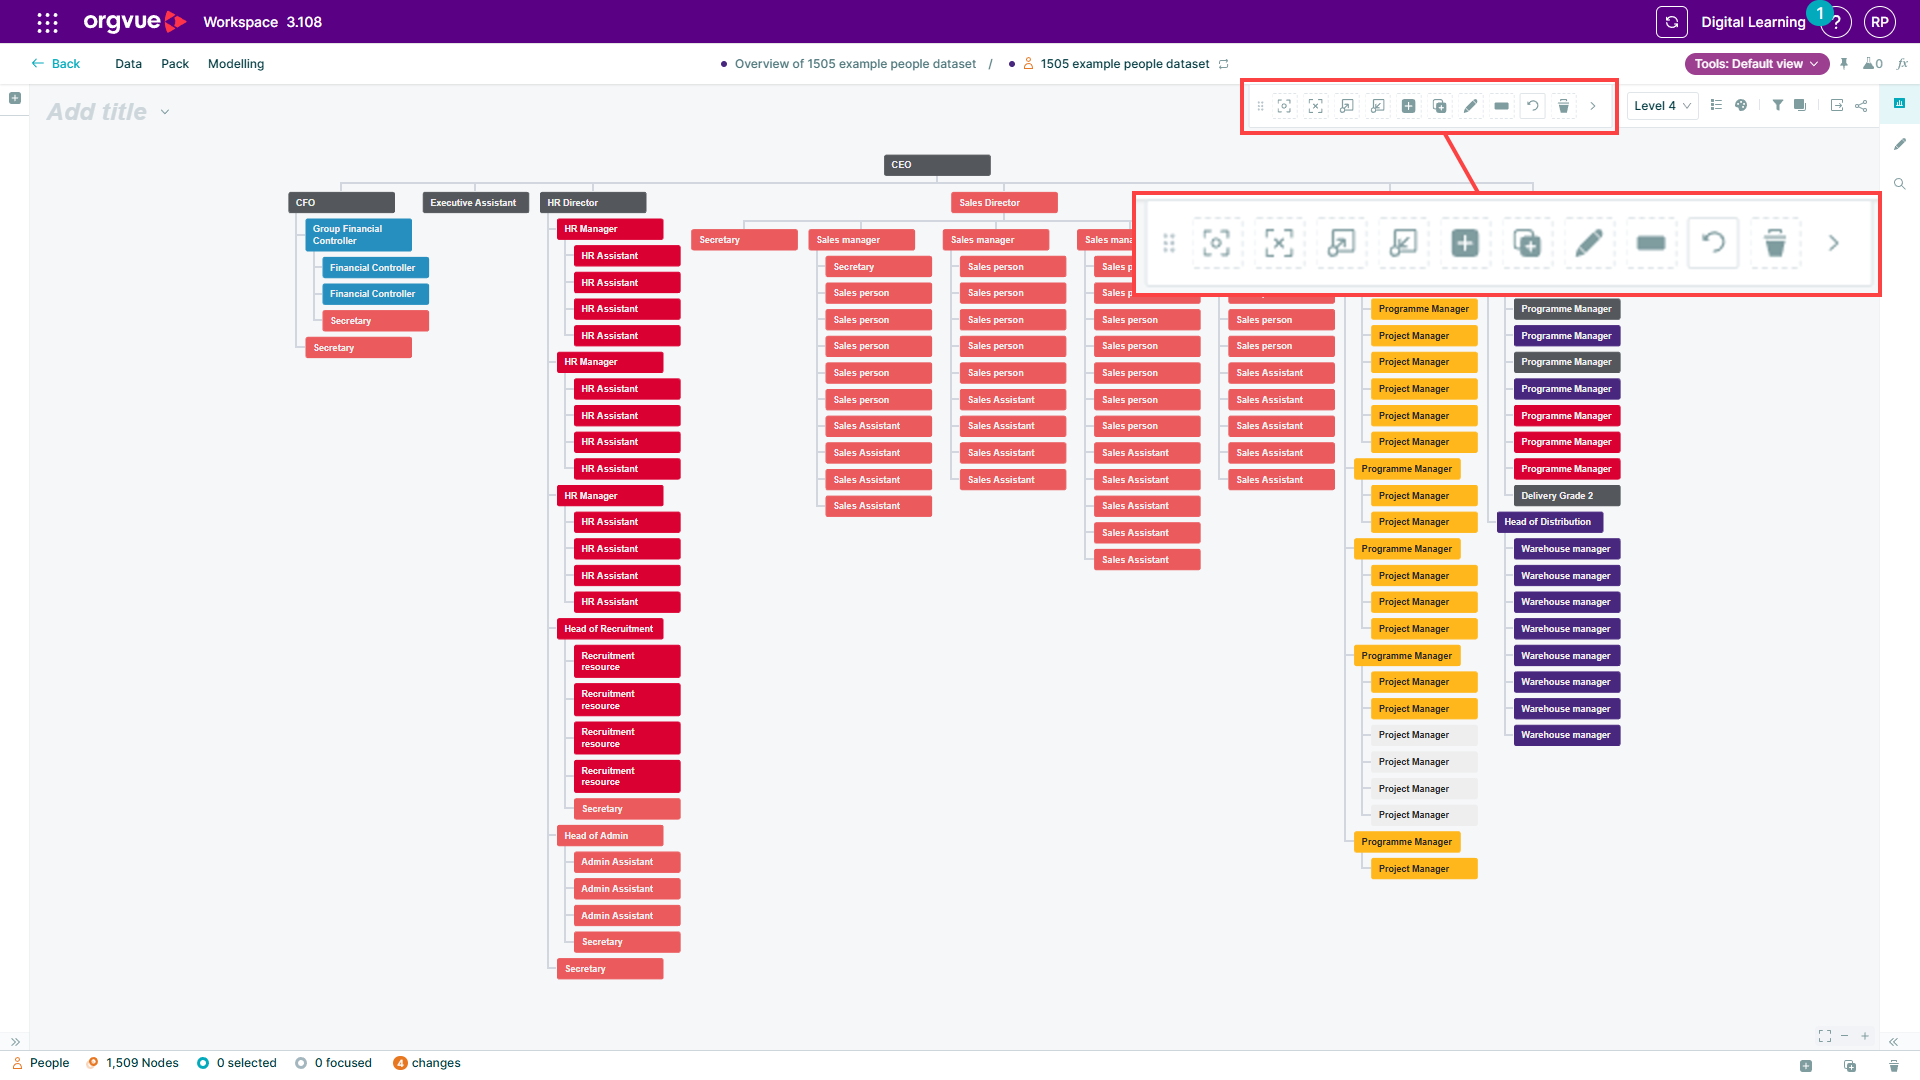
Task: Select the CEO node in chart
Action: point(937,165)
